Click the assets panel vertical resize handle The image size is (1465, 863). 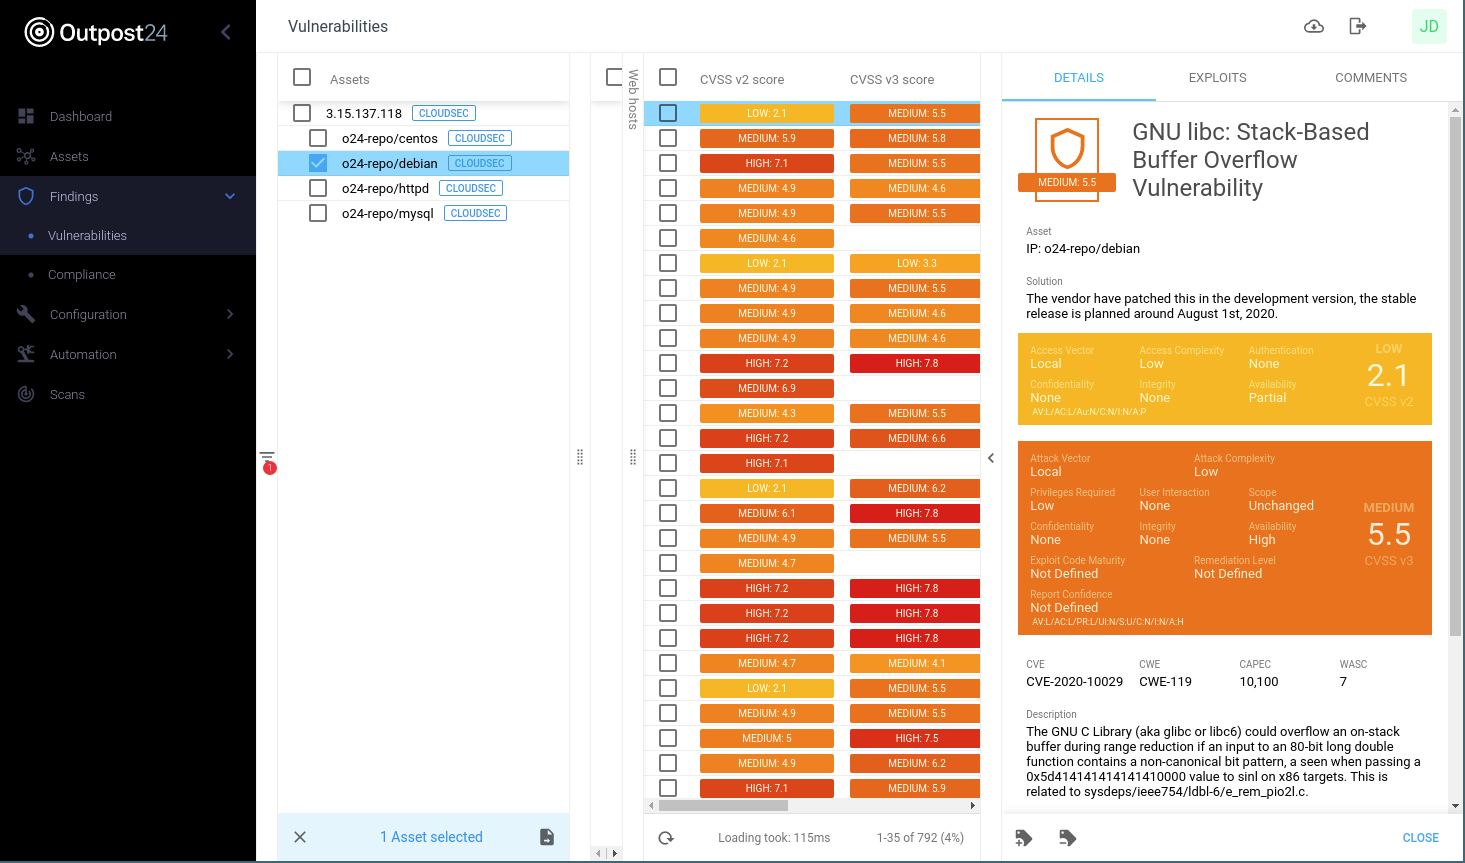click(580, 457)
